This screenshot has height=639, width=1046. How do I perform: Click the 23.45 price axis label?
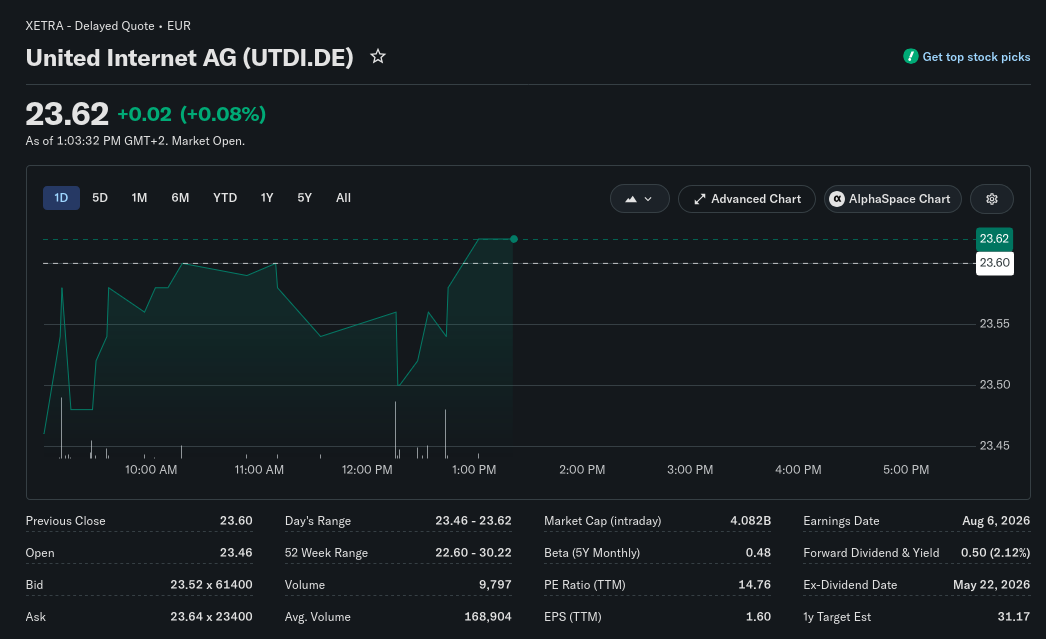point(994,446)
